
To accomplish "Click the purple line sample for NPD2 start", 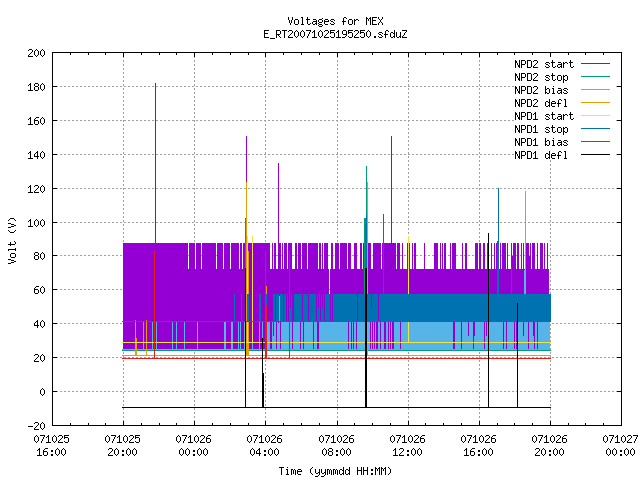I will (x=595, y=64).
